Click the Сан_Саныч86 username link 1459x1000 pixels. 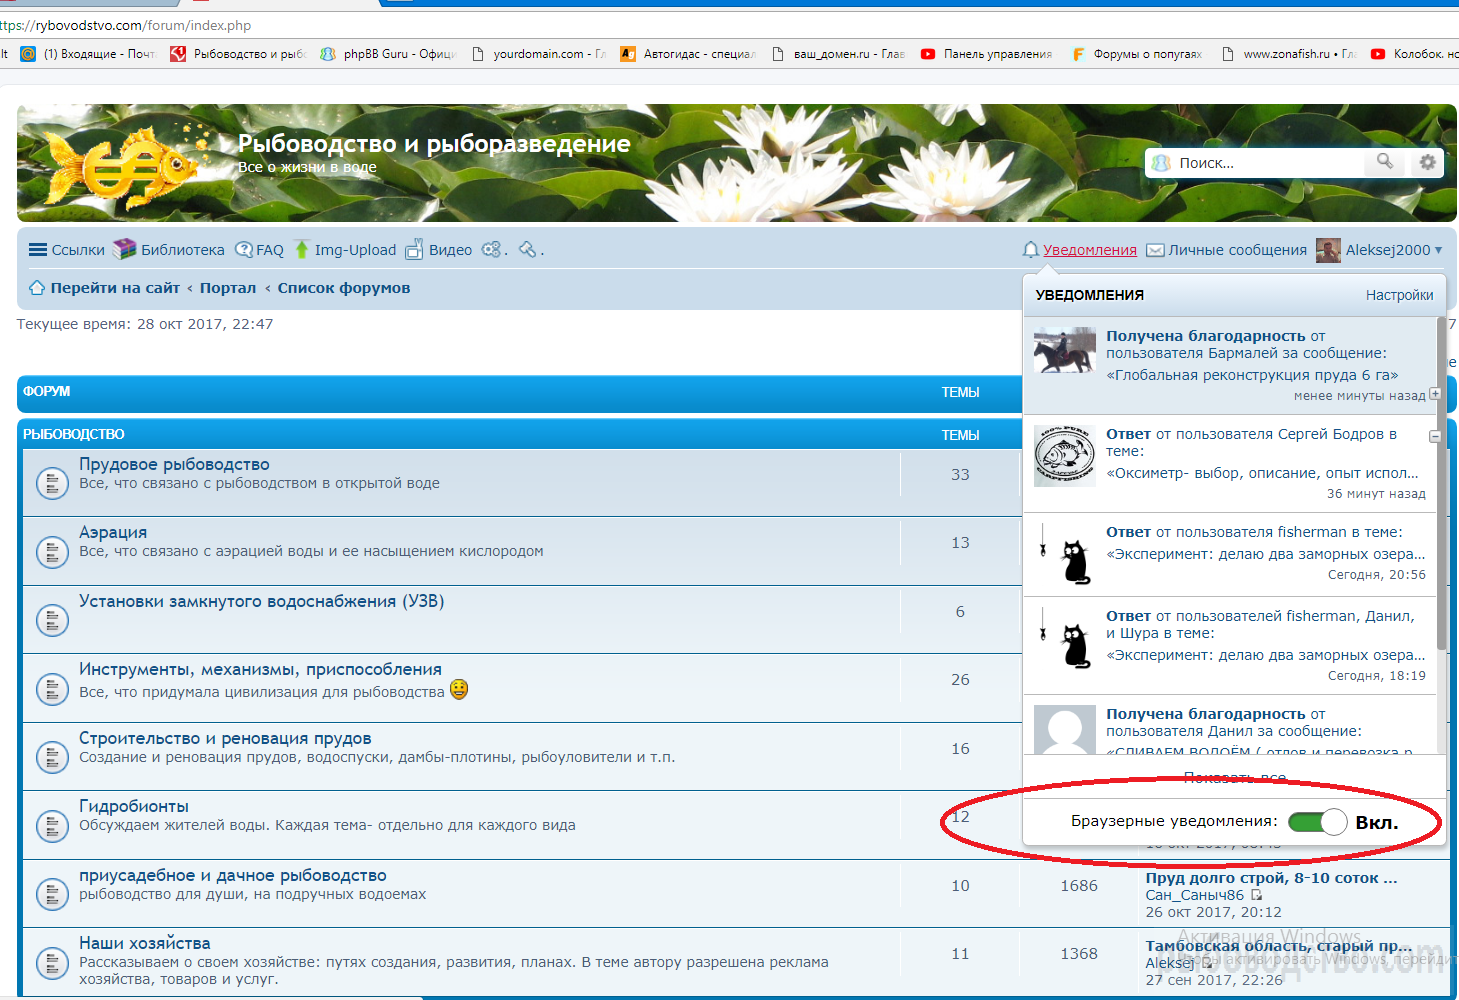(1195, 895)
